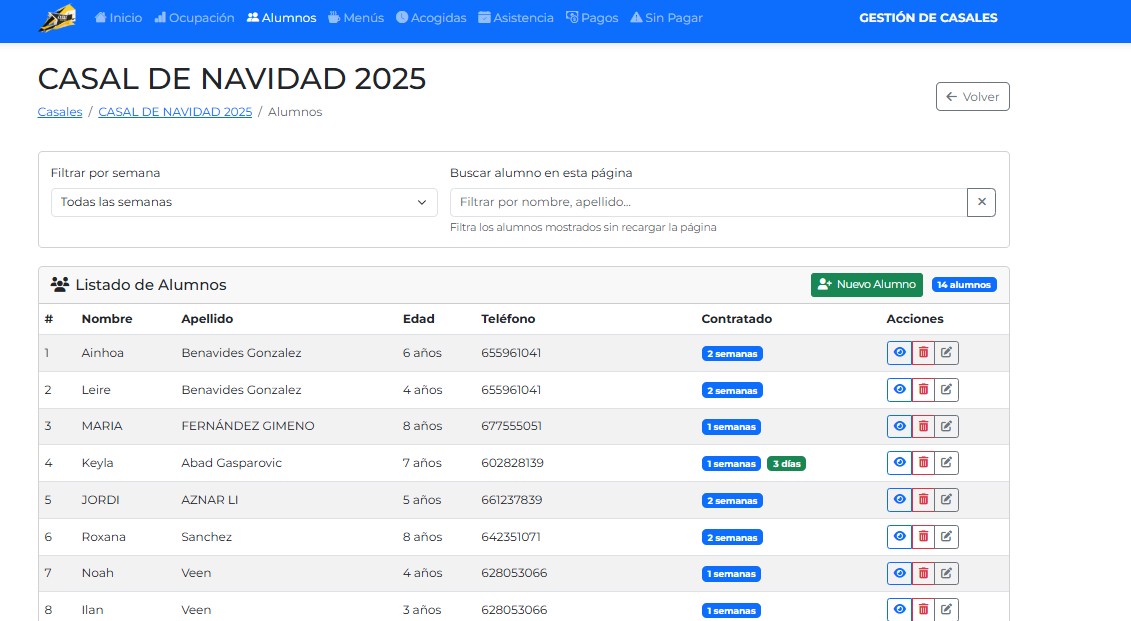Click the app logo in the navbar
This screenshot has width=1131, height=621.
pyautogui.click(x=58, y=18)
